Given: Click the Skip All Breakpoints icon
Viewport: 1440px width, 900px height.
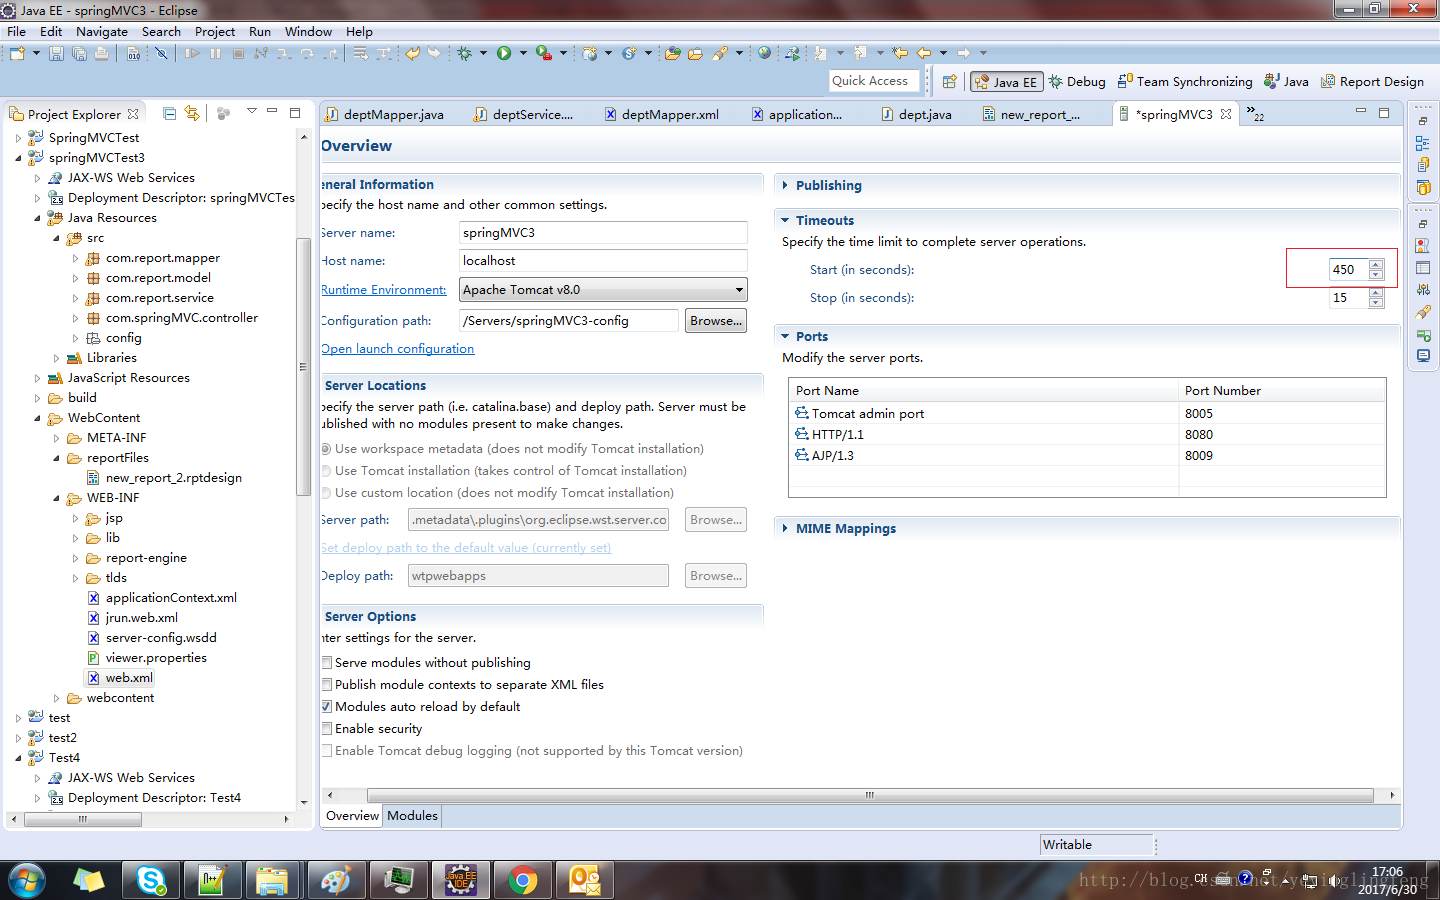Looking at the screenshot, I should pos(161,53).
